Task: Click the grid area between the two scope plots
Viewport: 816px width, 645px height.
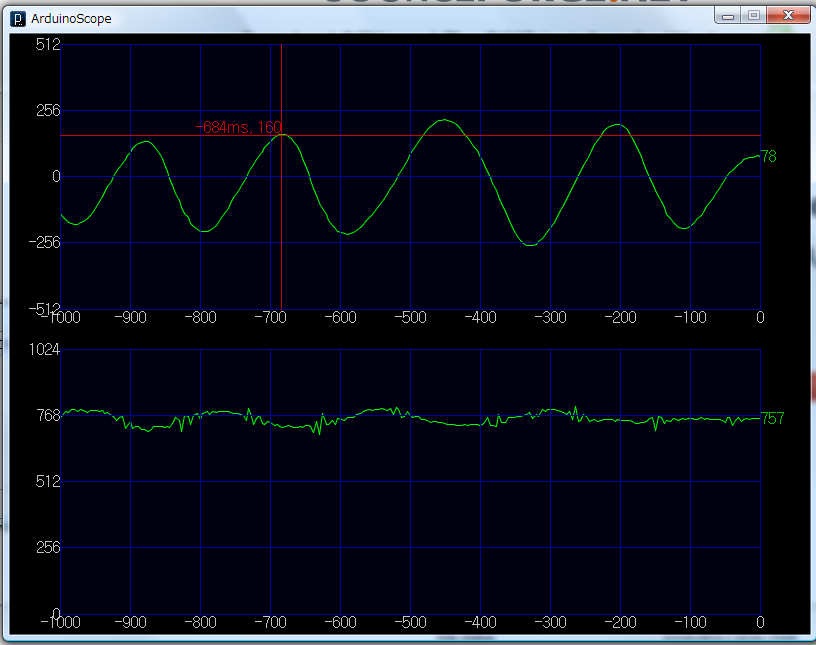Action: pyautogui.click(x=400, y=332)
